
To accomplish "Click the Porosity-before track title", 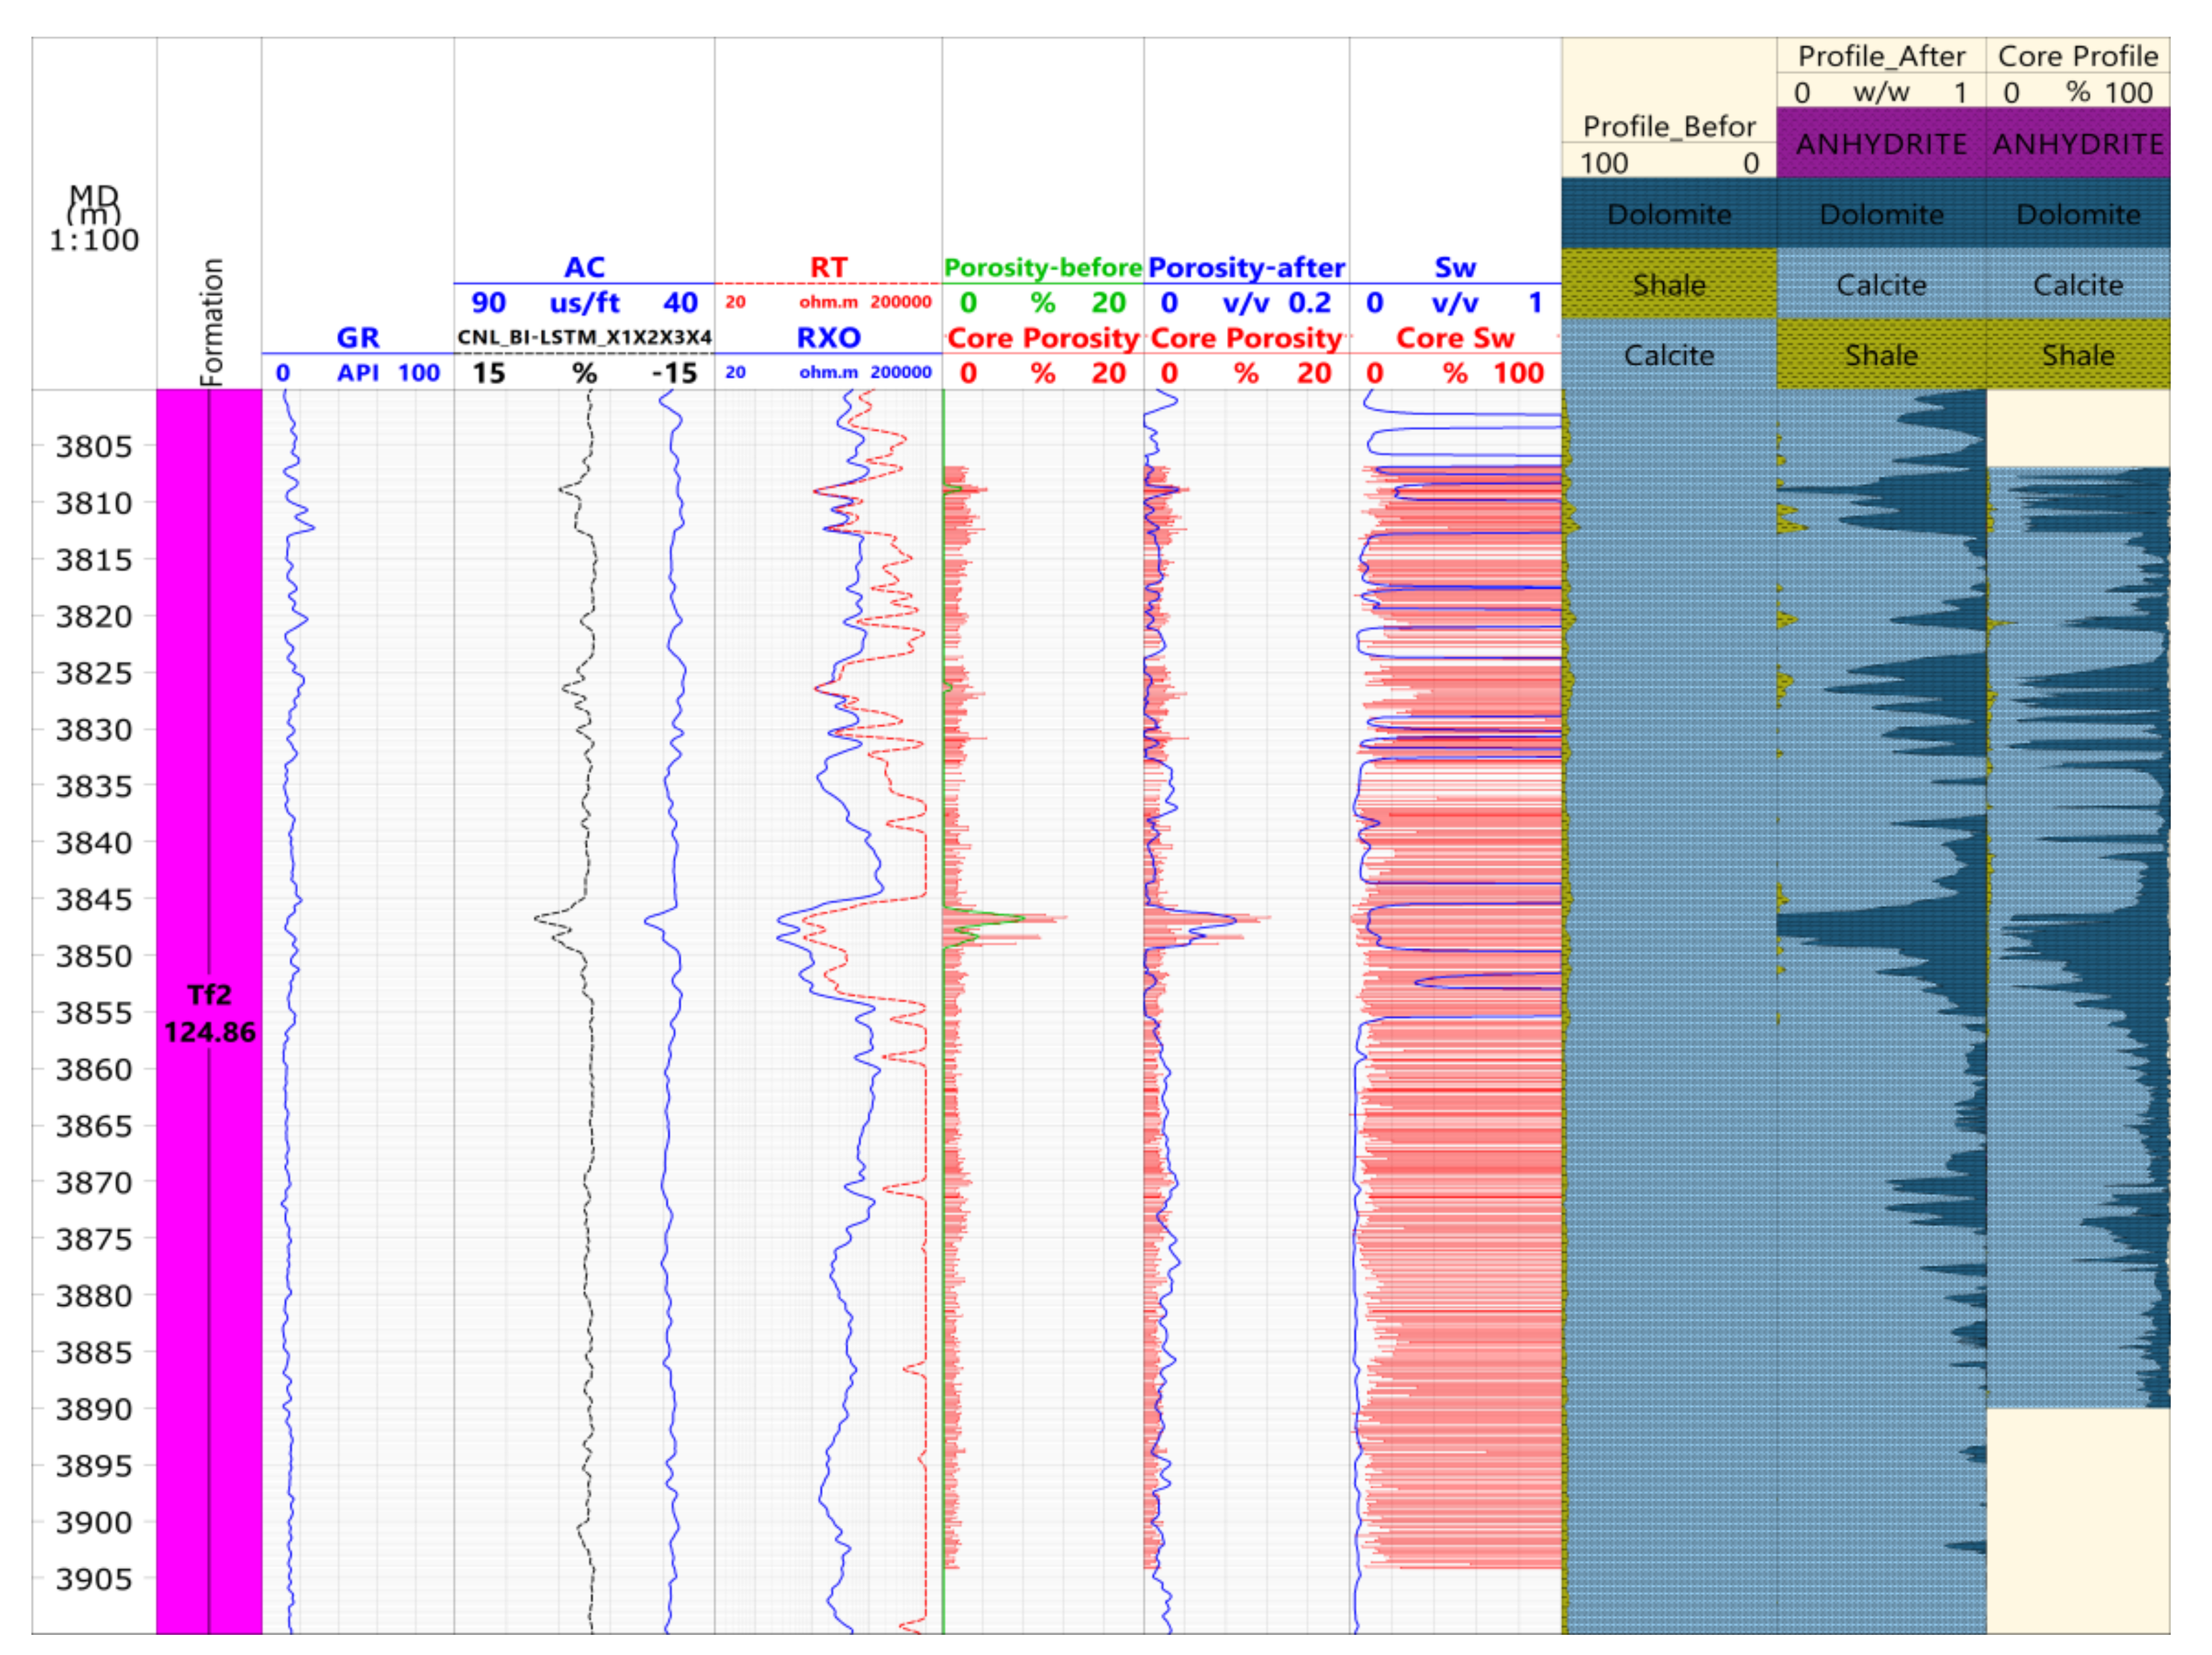I will 1042,267.
